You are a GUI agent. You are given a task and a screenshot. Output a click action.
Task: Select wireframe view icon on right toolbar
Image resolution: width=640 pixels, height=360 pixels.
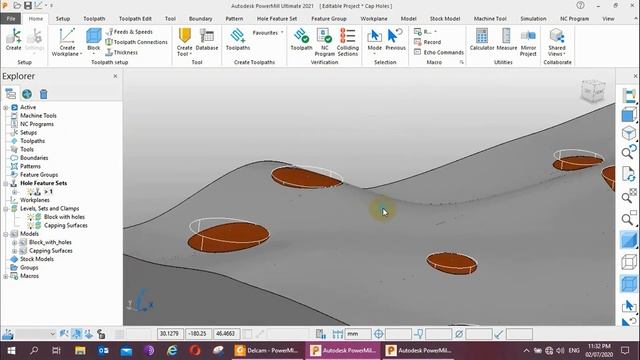(629, 262)
